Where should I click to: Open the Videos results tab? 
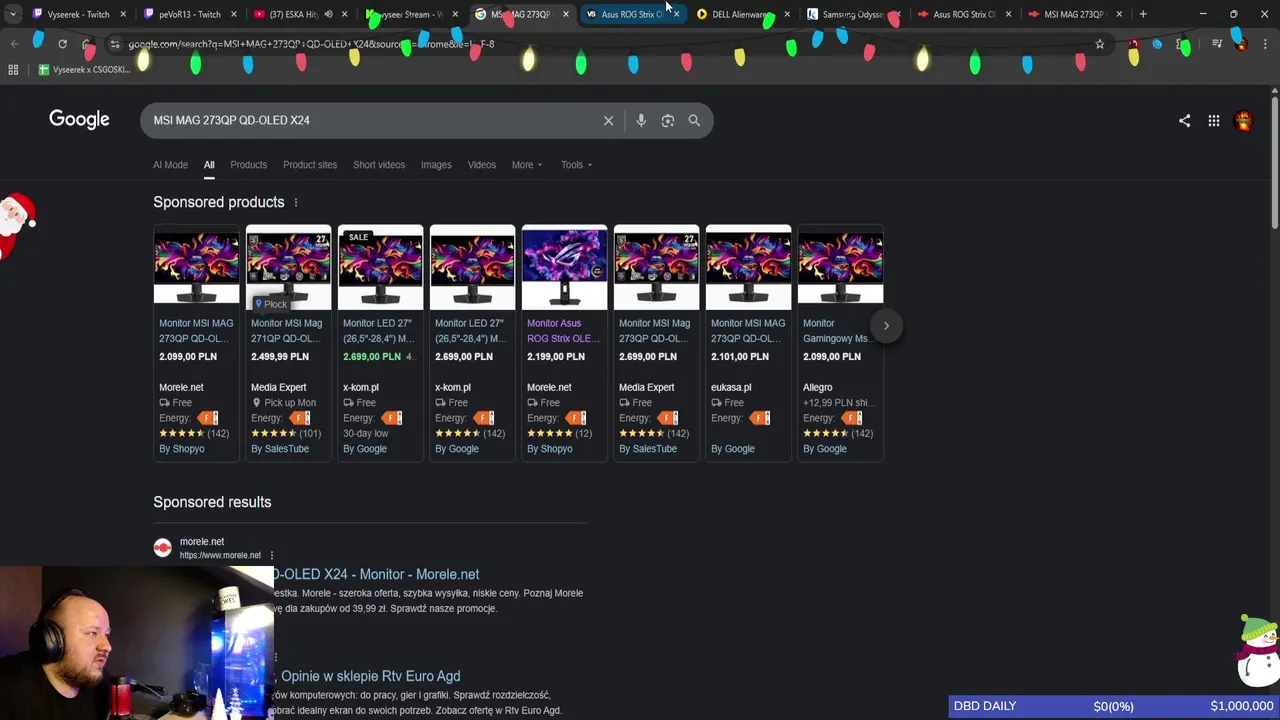pos(482,165)
